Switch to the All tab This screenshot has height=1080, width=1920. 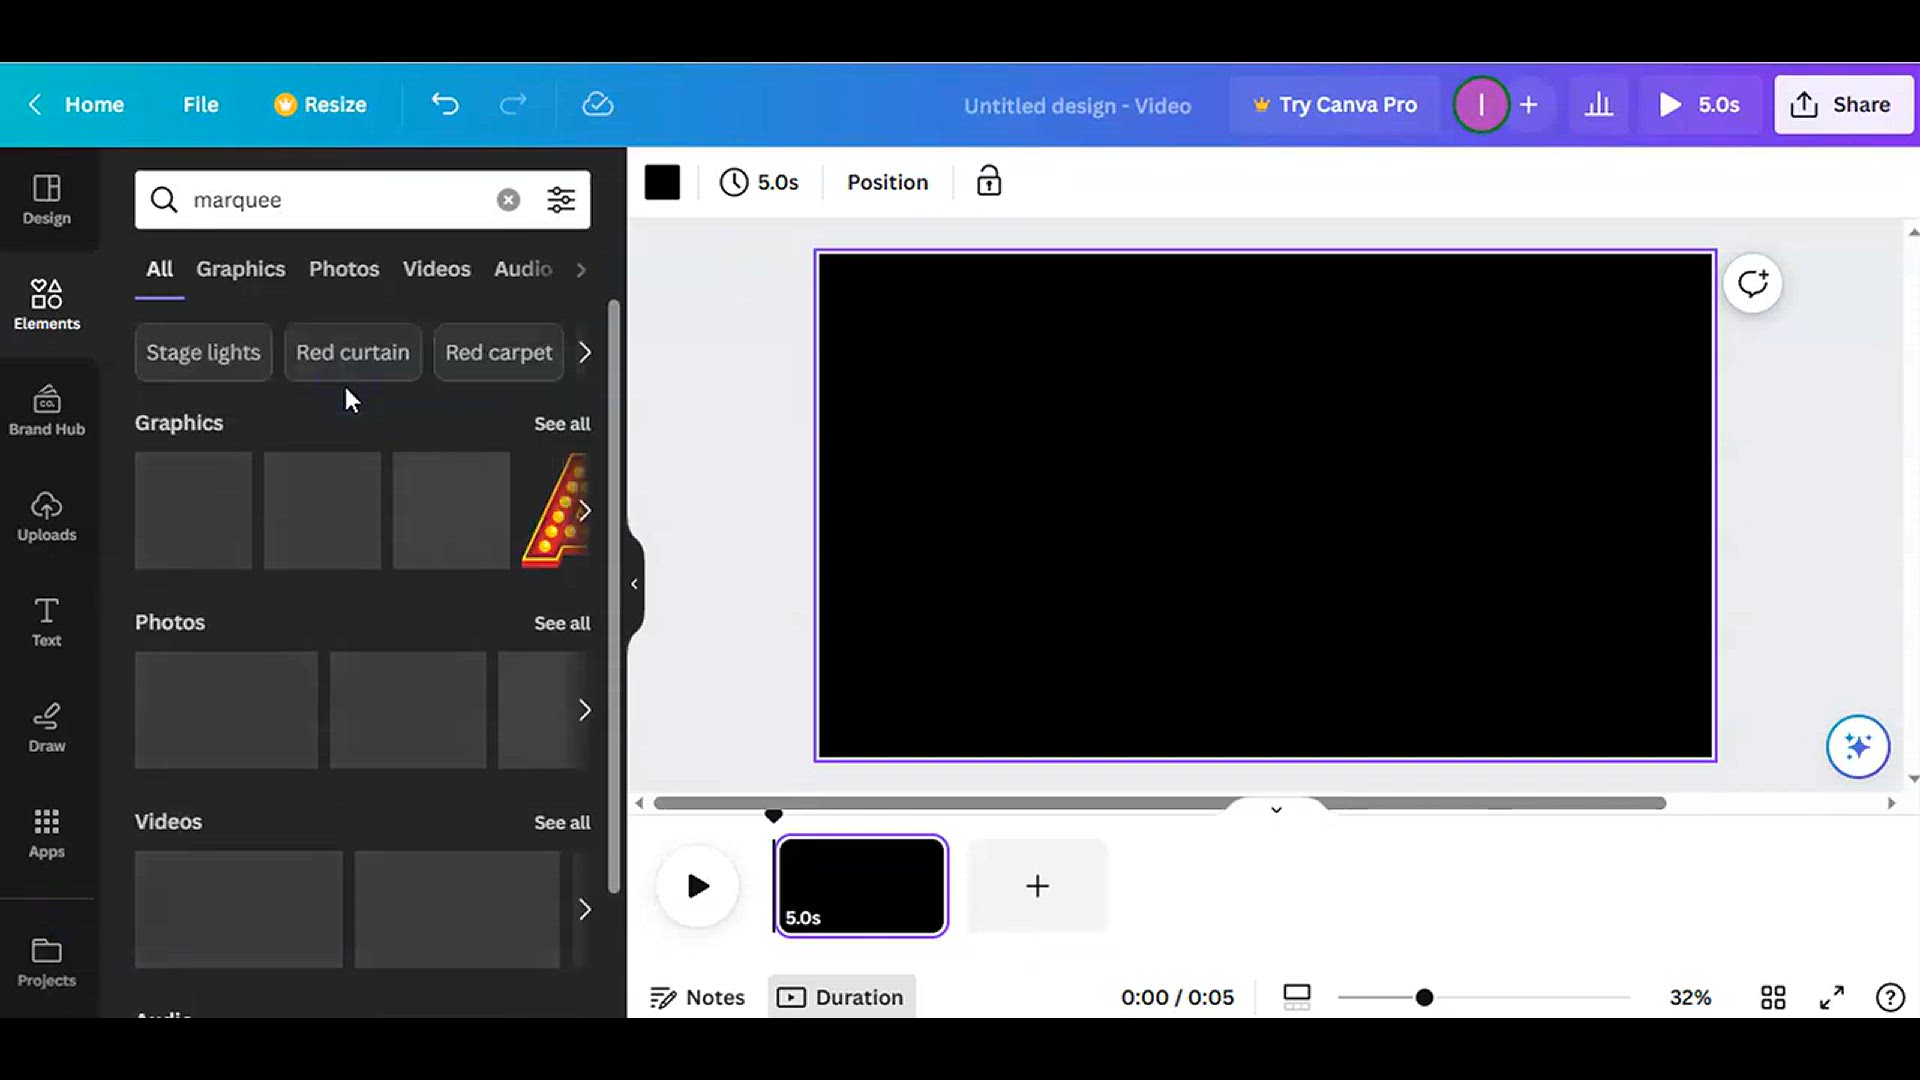(x=159, y=269)
